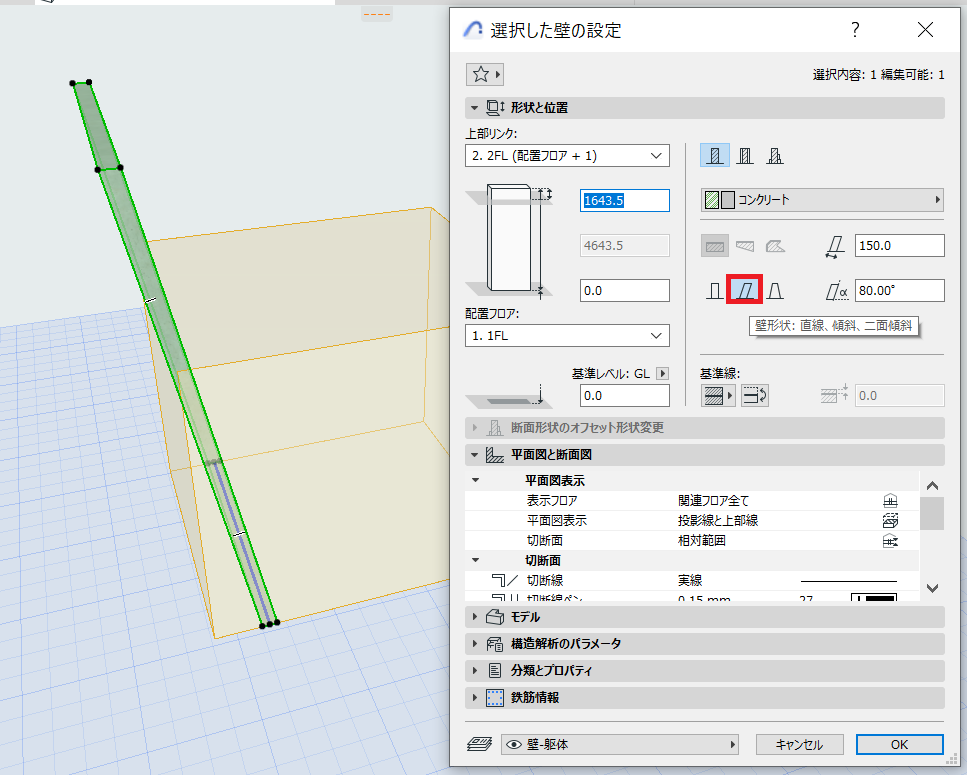Viewport: 967px width, 775px height.
Task: Click the 相対範囲 cut plane icon
Action: point(890,541)
